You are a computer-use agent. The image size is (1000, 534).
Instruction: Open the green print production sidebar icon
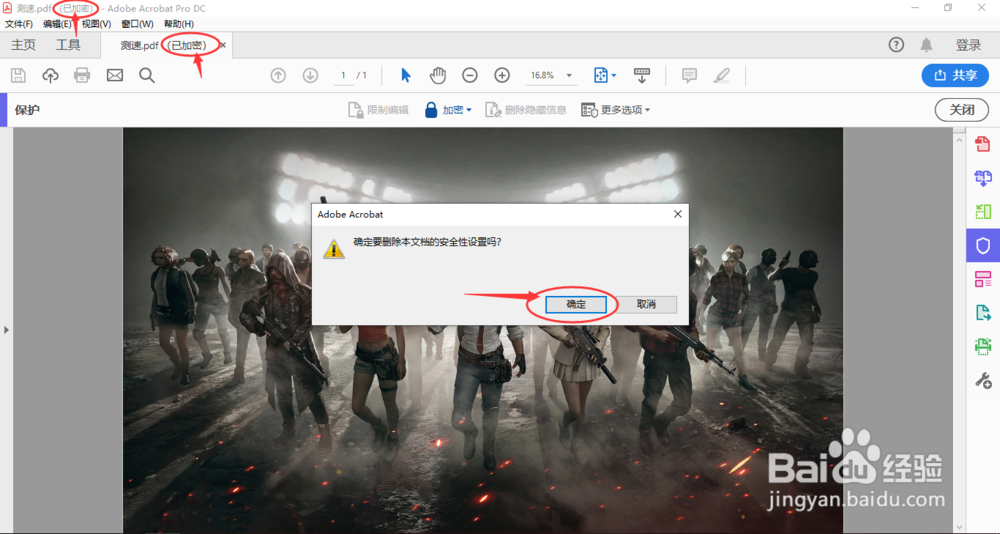coord(983,346)
